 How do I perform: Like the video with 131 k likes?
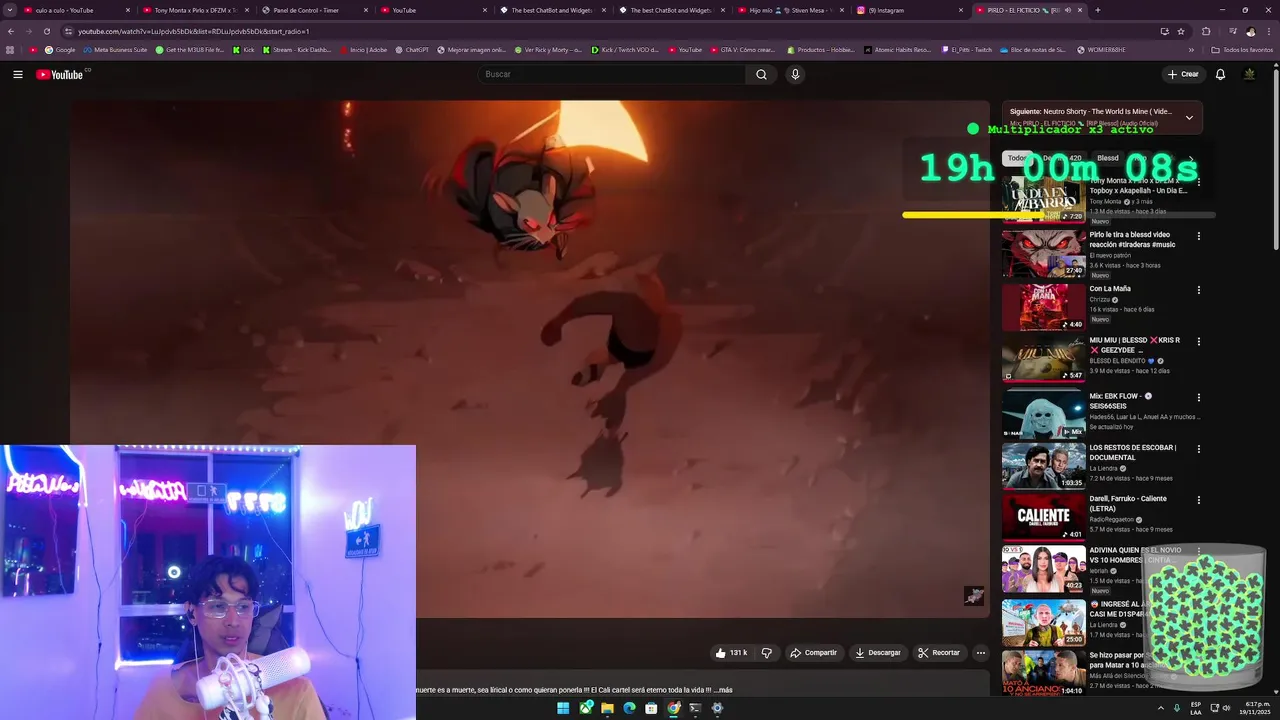(731, 653)
